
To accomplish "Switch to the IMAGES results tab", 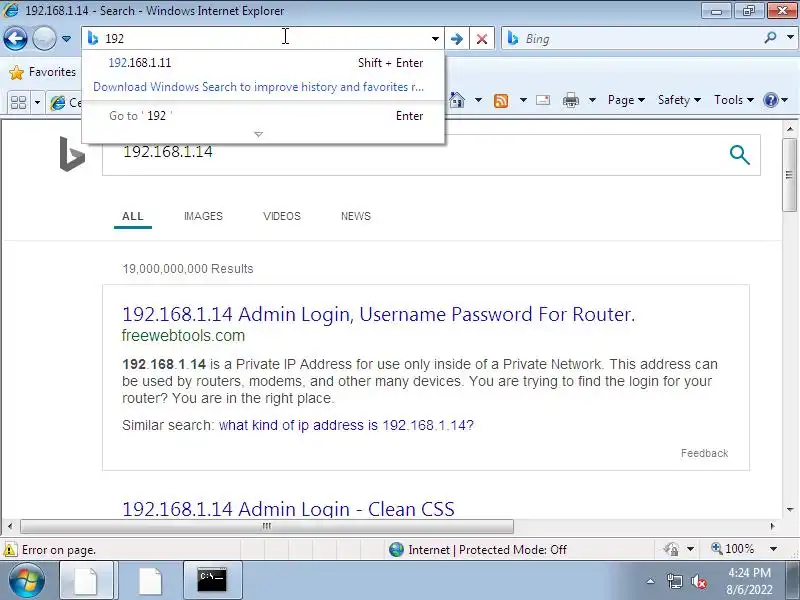I will click(203, 216).
